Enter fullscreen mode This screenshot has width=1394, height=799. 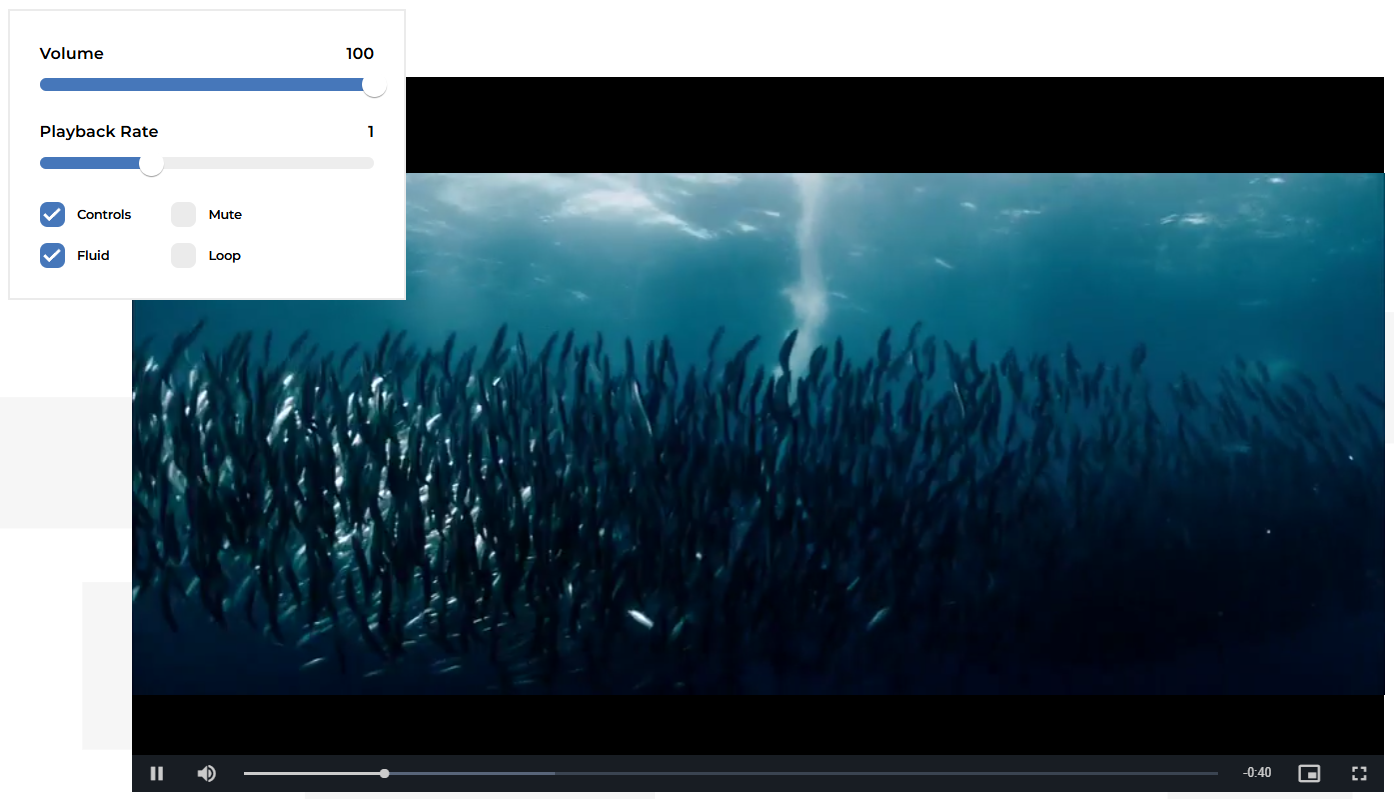1359,773
